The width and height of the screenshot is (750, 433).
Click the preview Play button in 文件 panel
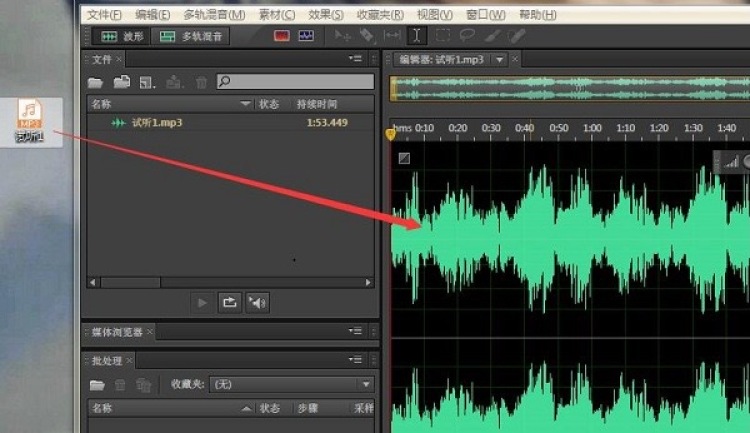pos(202,303)
